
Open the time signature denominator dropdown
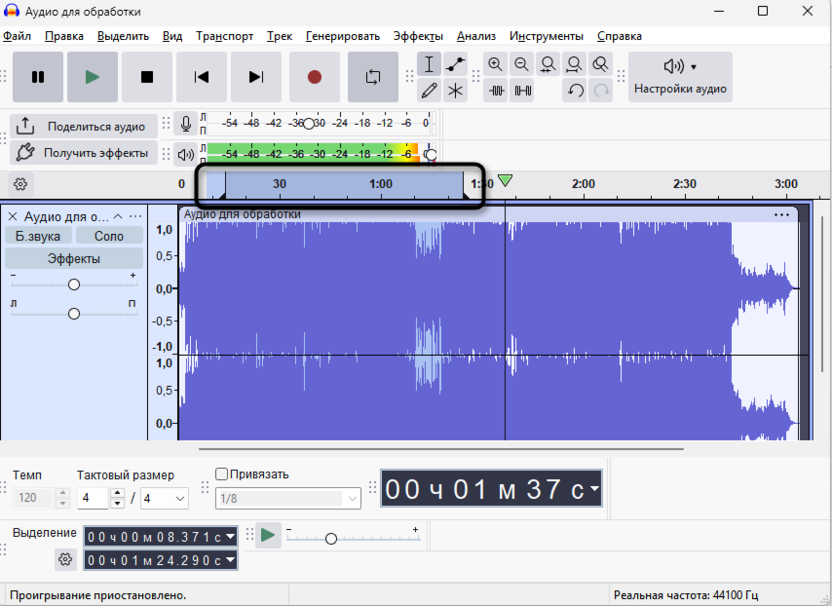(163, 496)
